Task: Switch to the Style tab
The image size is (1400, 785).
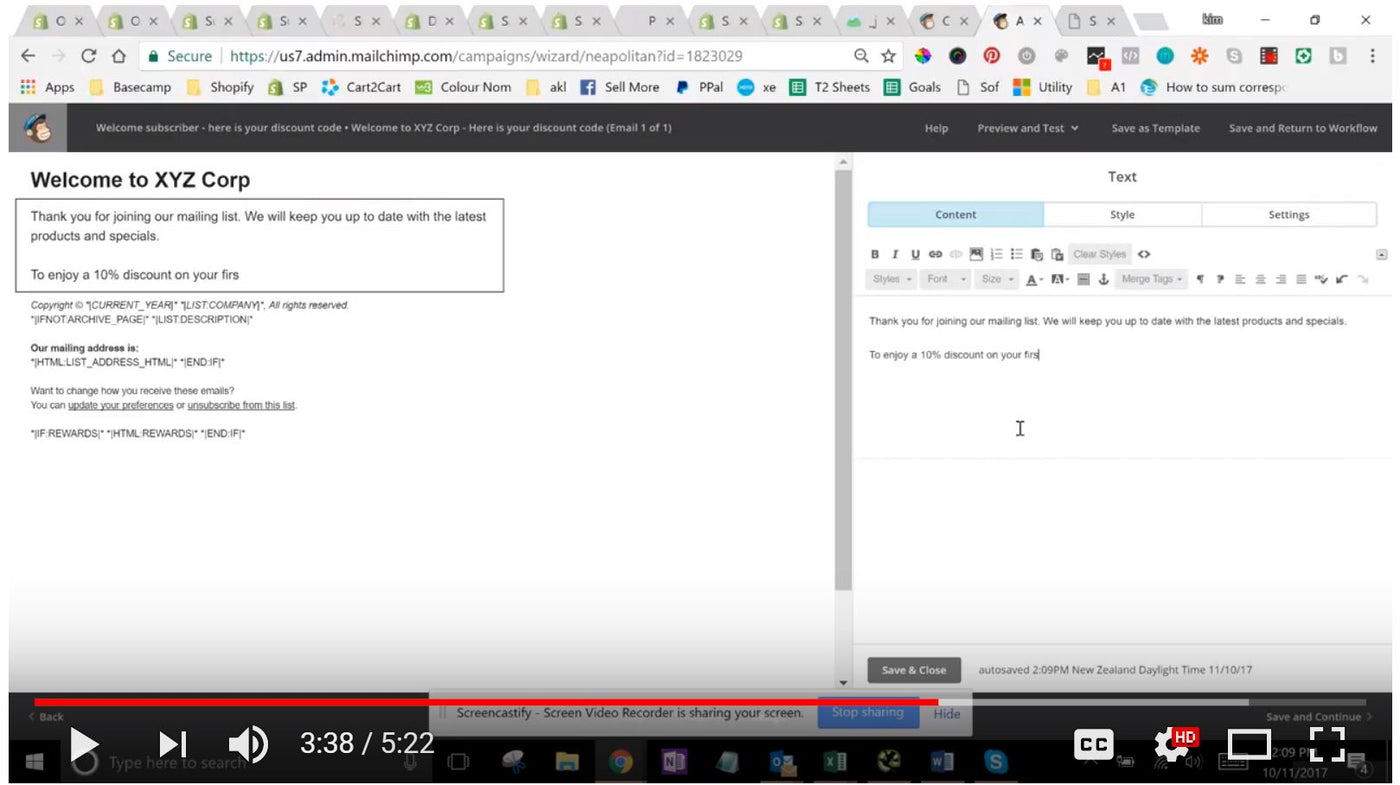Action: point(1121,214)
